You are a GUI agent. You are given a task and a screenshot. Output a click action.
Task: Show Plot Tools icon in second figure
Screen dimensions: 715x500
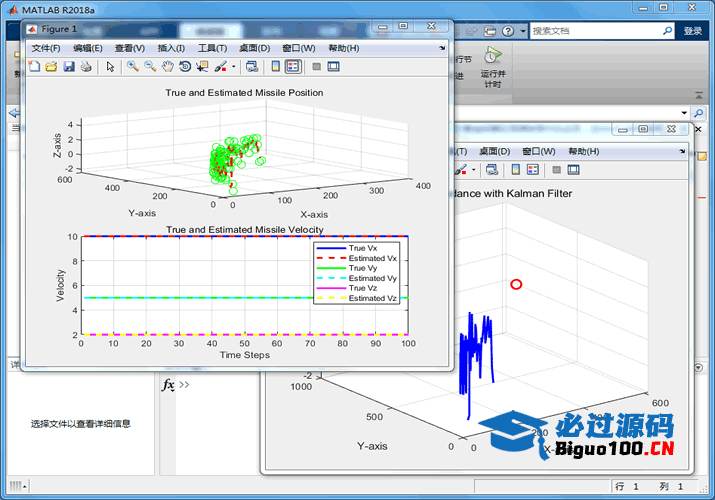coord(574,170)
